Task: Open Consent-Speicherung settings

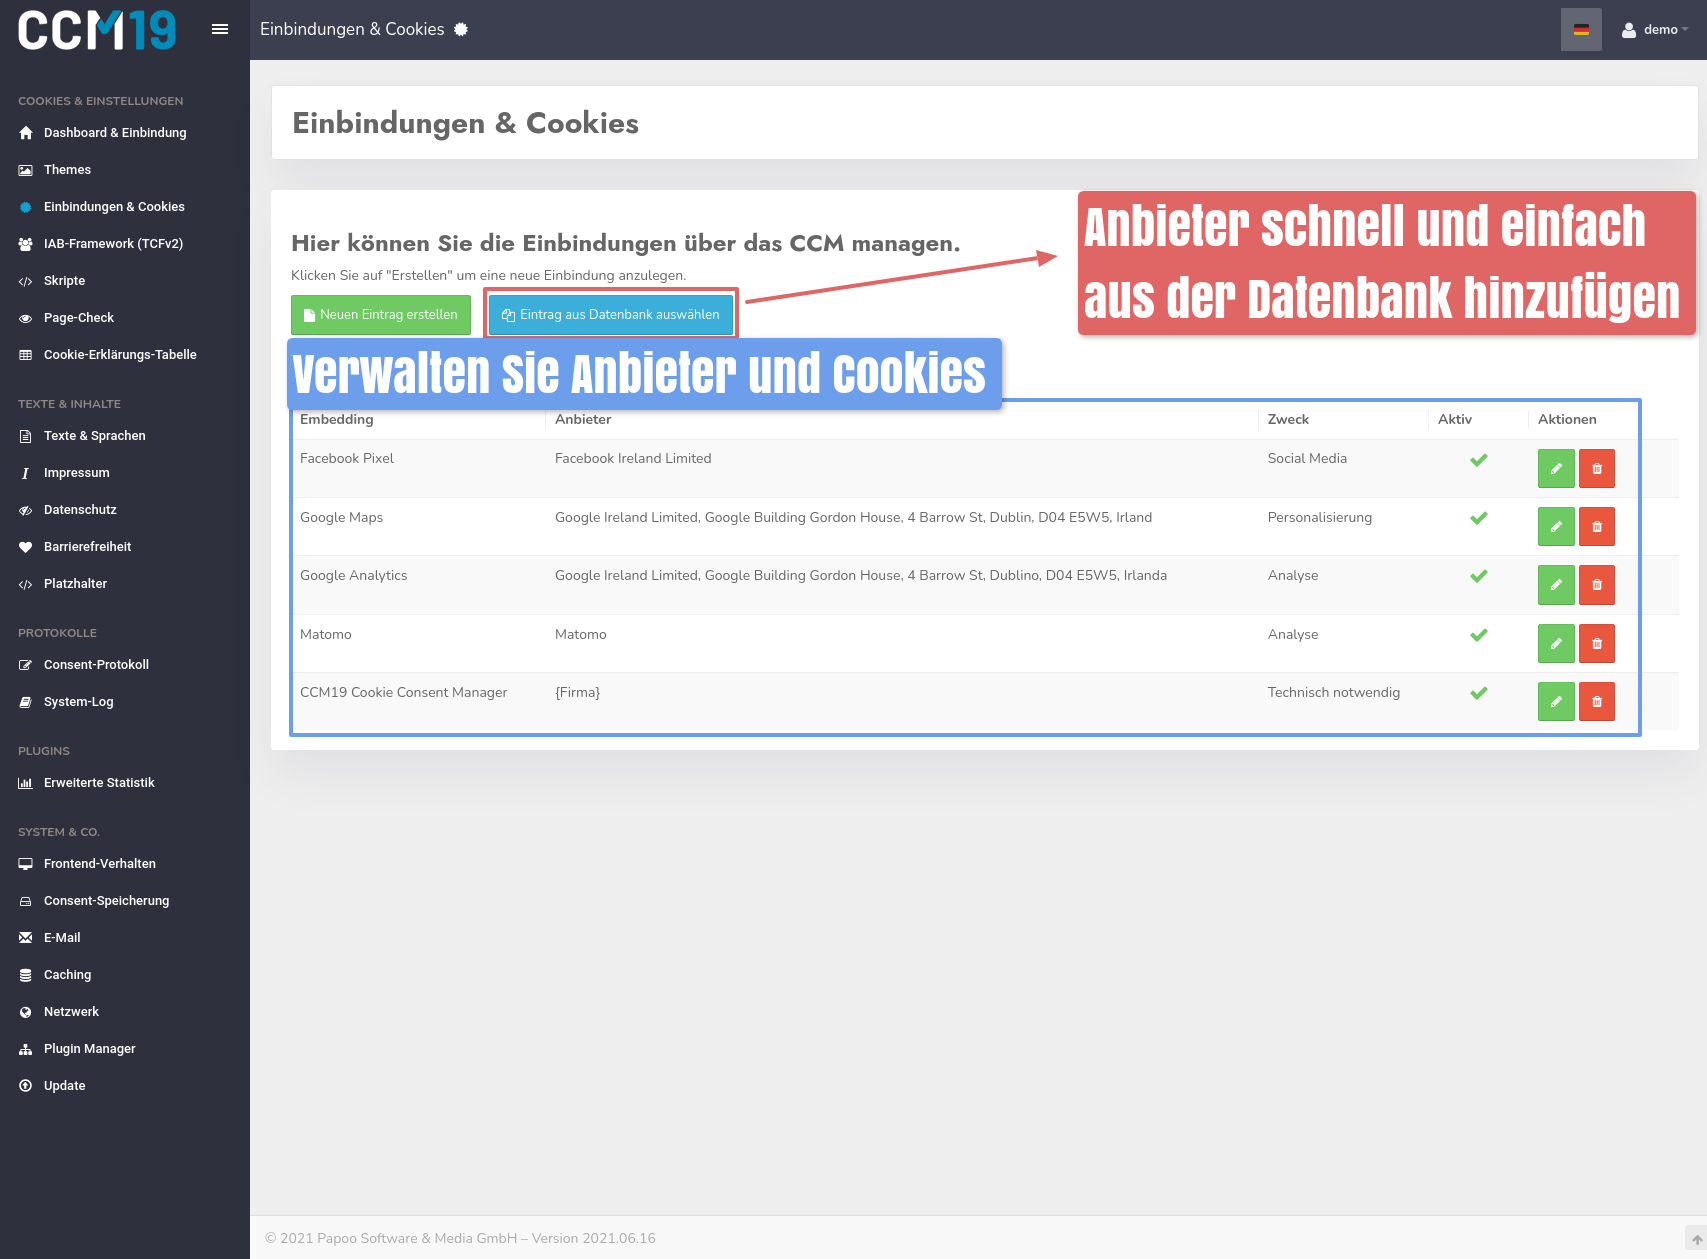Action: pyautogui.click(x=107, y=901)
